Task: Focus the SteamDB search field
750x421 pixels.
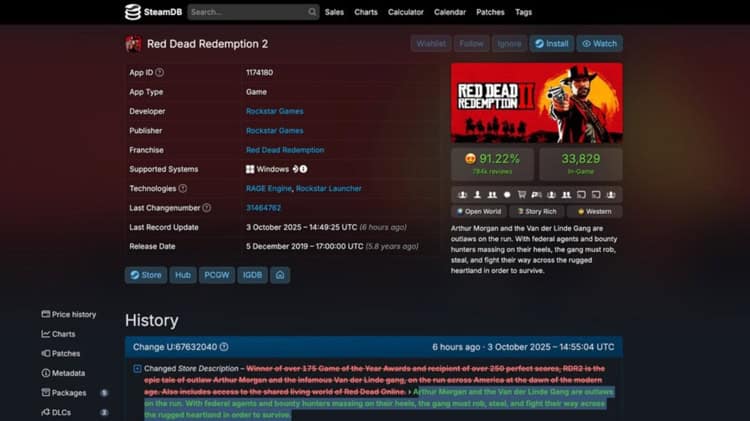Action: pos(245,12)
